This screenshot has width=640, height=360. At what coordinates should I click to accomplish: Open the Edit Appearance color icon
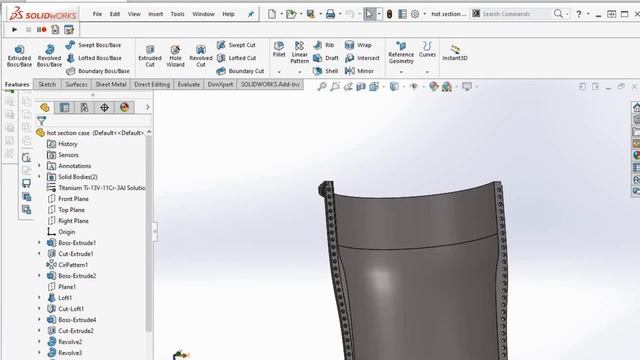point(433,86)
